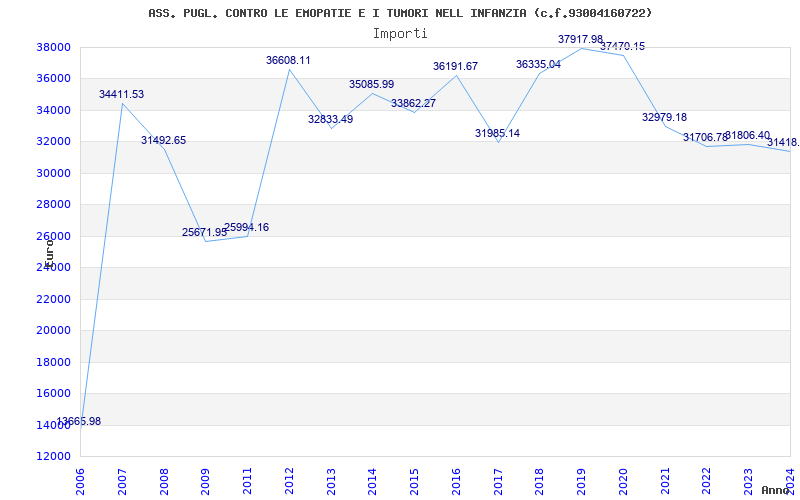Select the 2017 x-axis year label
Viewport: 800px width, 500px height.
tap(498, 482)
